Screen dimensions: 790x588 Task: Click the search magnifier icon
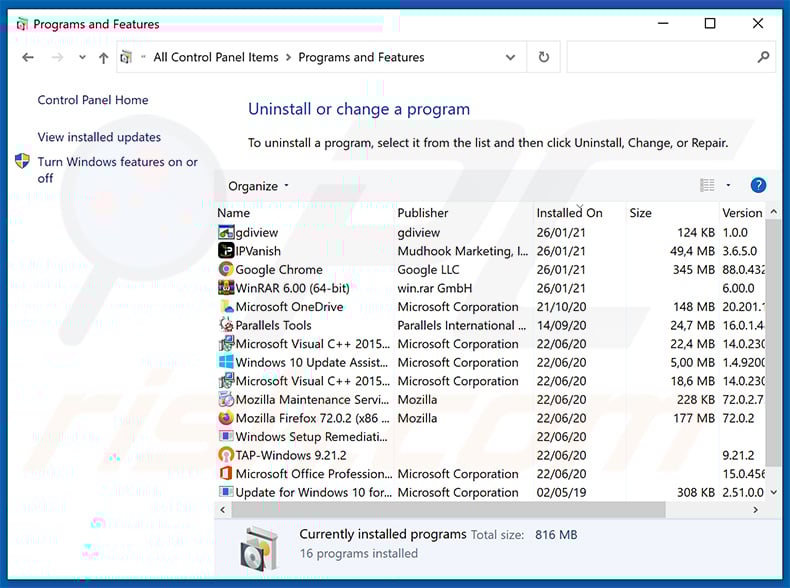[x=763, y=57]
